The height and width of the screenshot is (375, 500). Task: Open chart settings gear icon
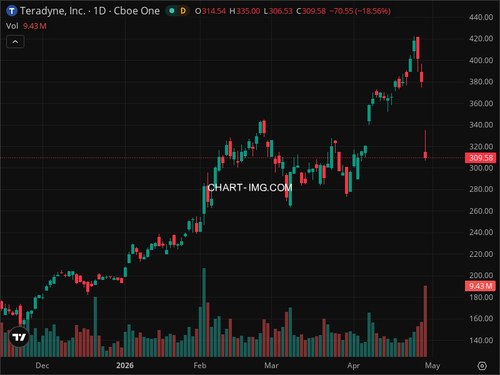(482, 366)
